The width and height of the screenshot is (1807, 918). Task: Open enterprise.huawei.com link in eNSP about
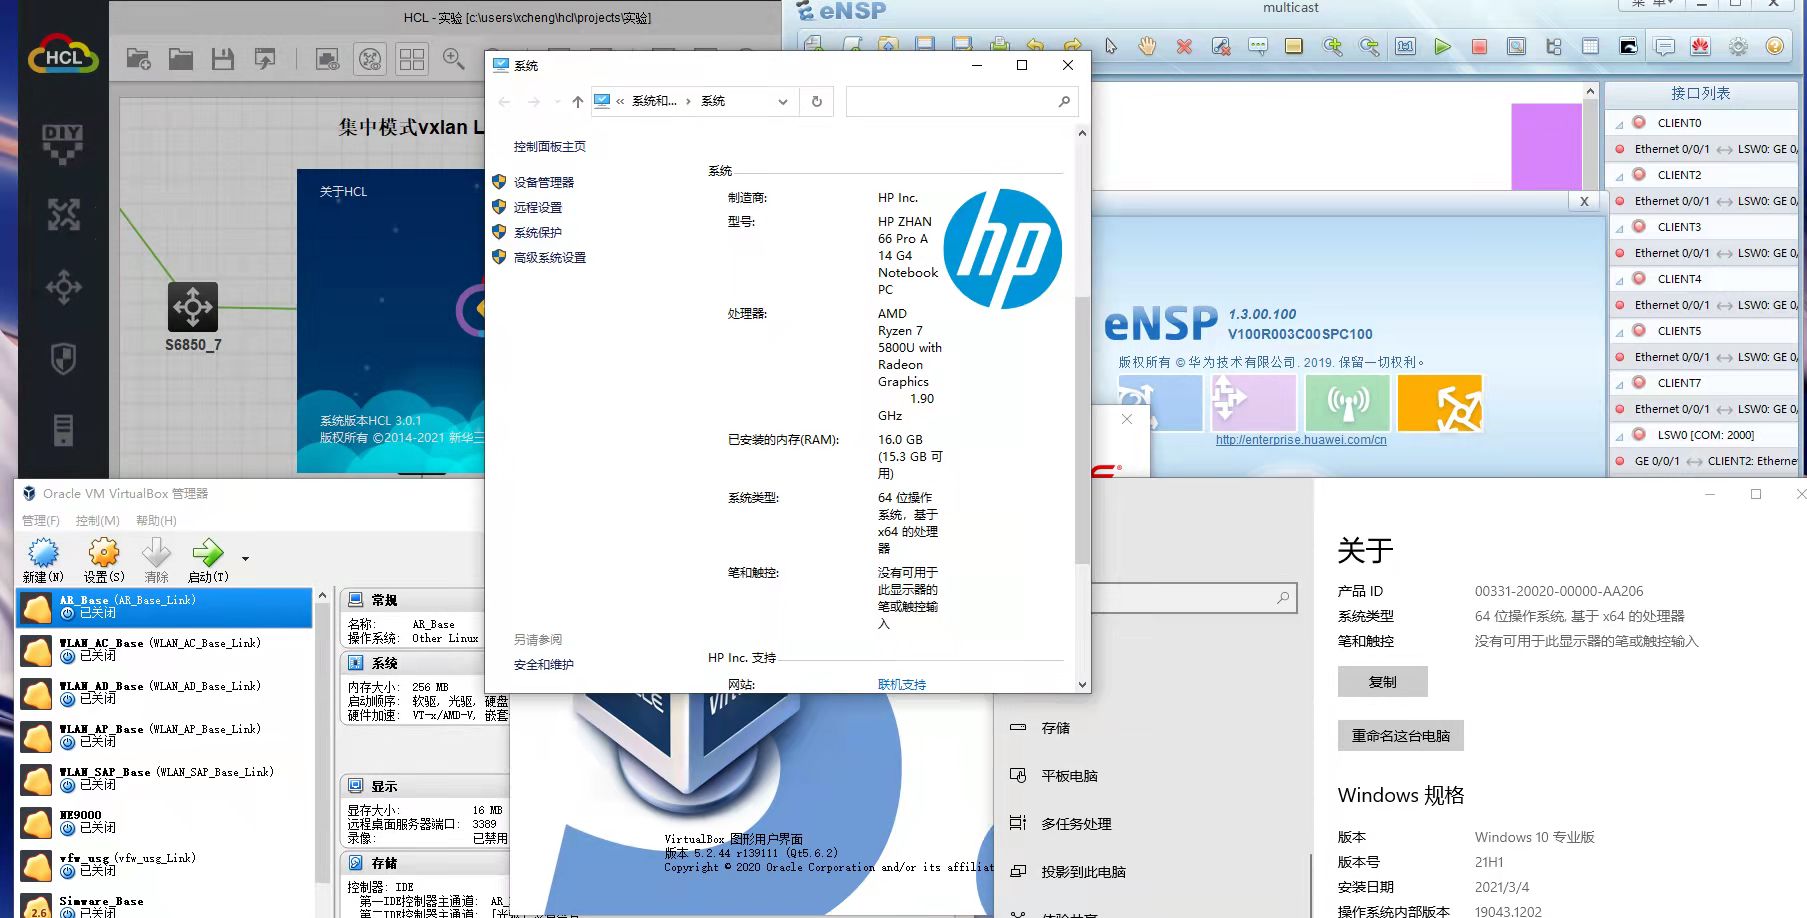[1301, 440]
